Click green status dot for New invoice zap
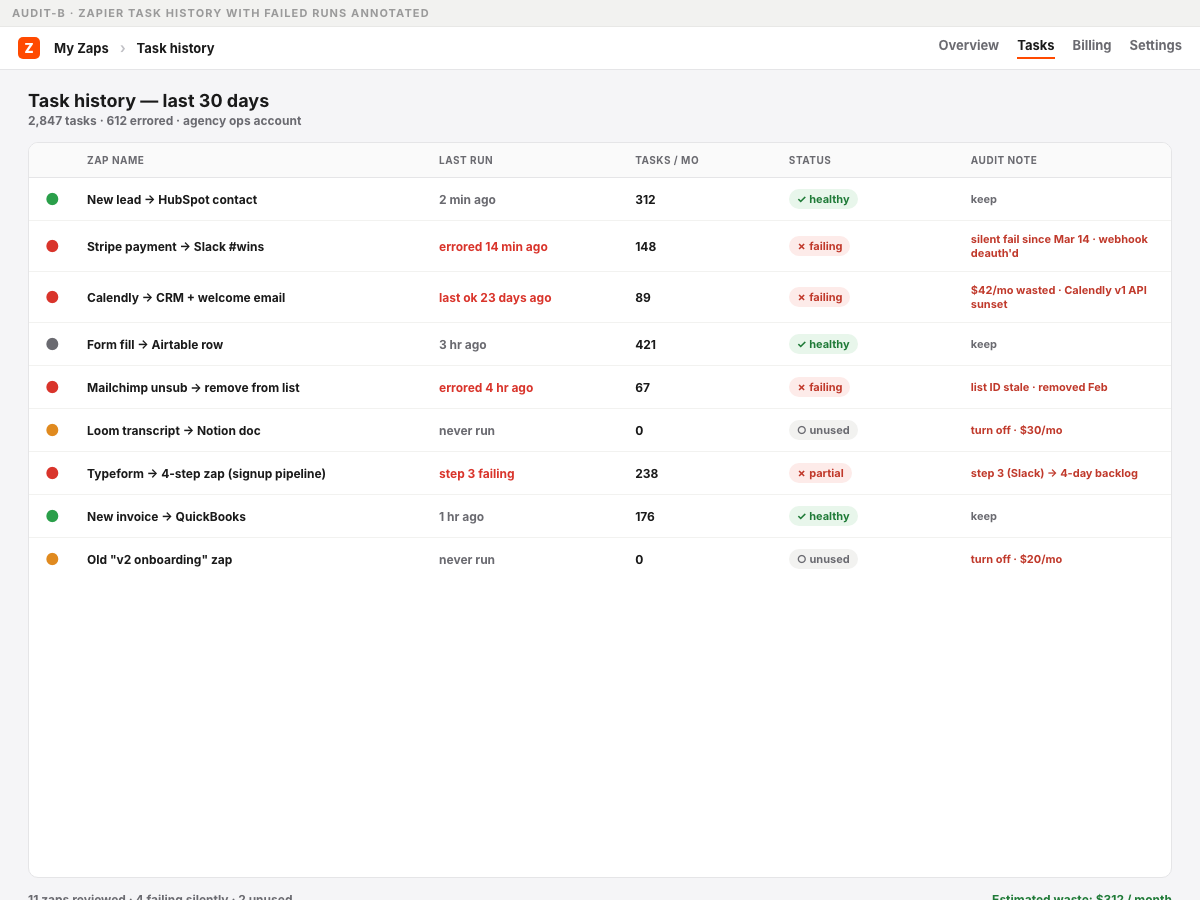 [x=52, y=516]
